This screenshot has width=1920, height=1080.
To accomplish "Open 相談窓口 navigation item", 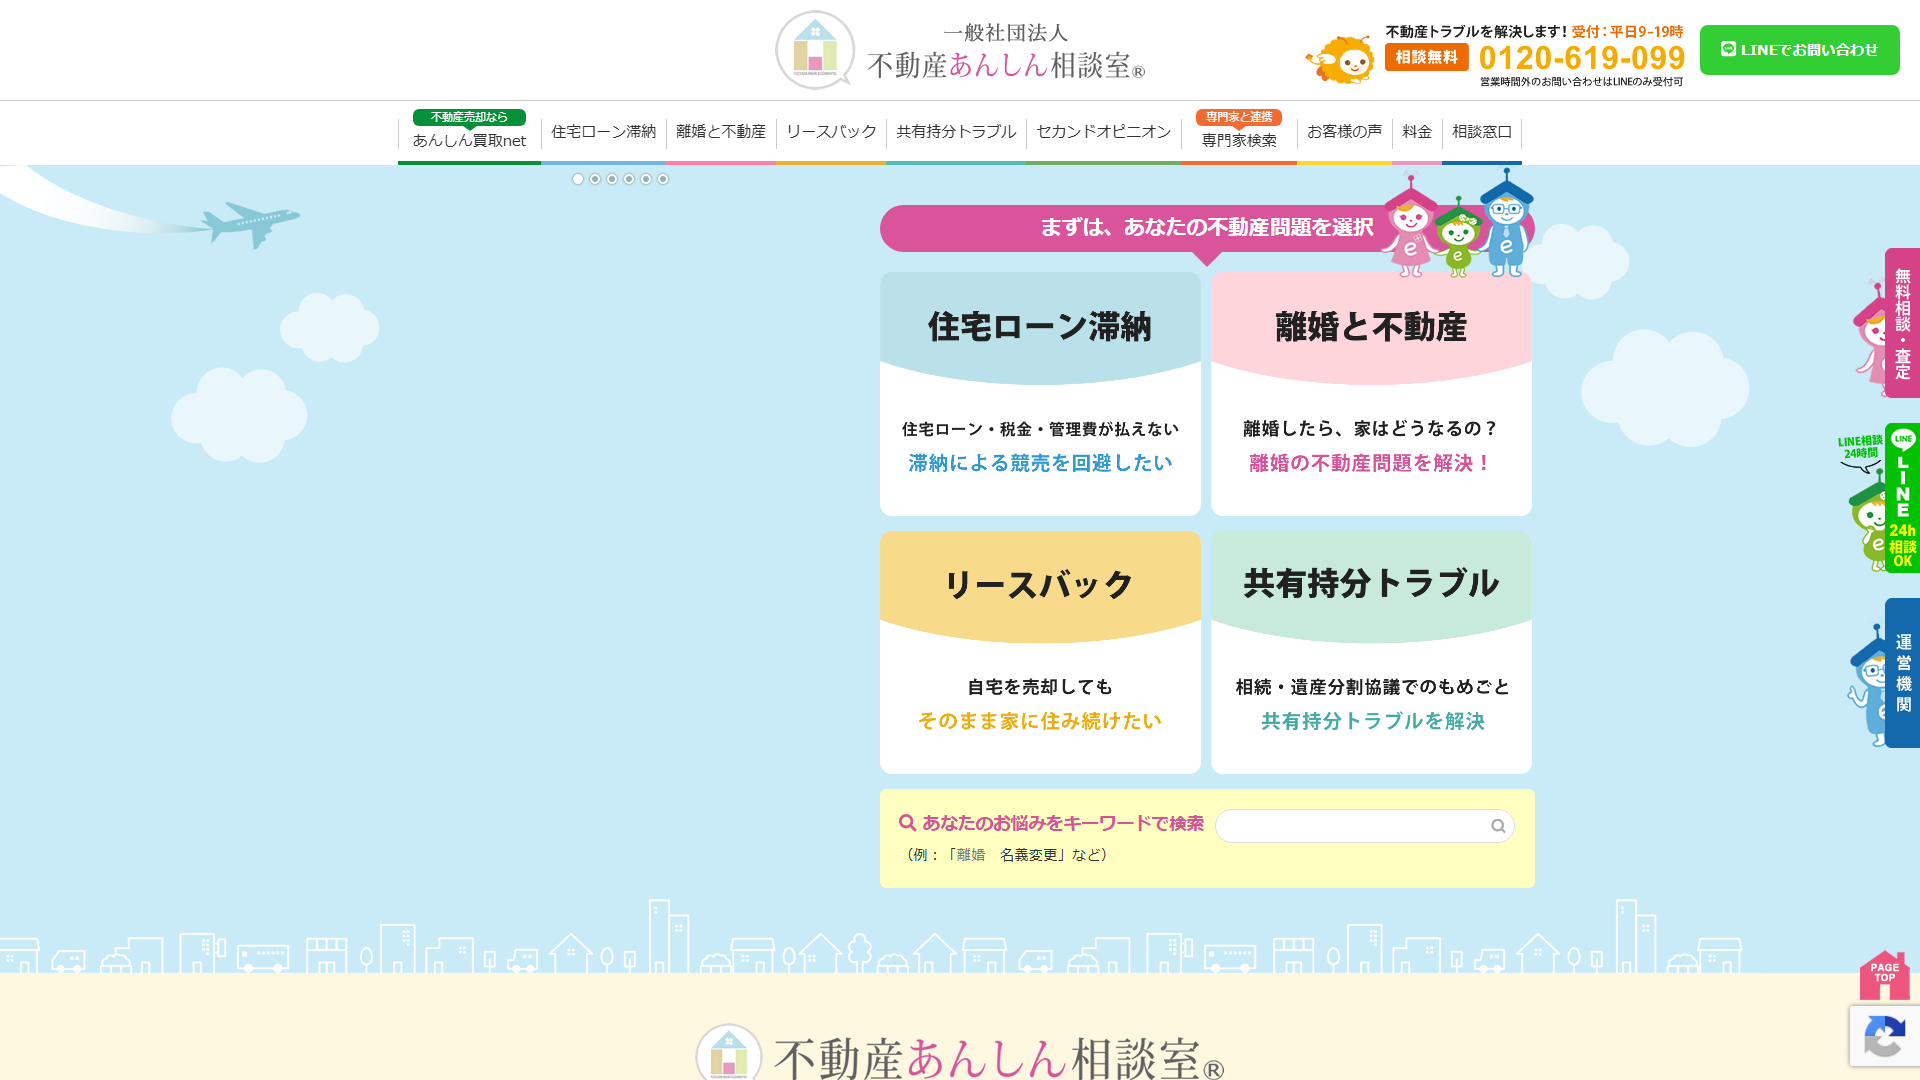I will click(1482, 133).
